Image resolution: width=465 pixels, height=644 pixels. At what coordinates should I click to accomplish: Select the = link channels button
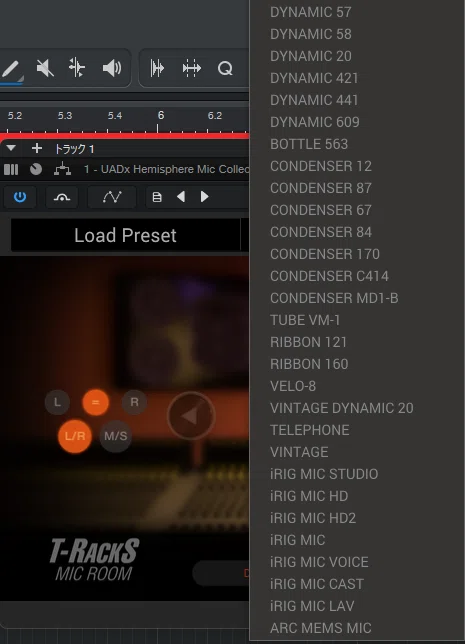(95, 402)
